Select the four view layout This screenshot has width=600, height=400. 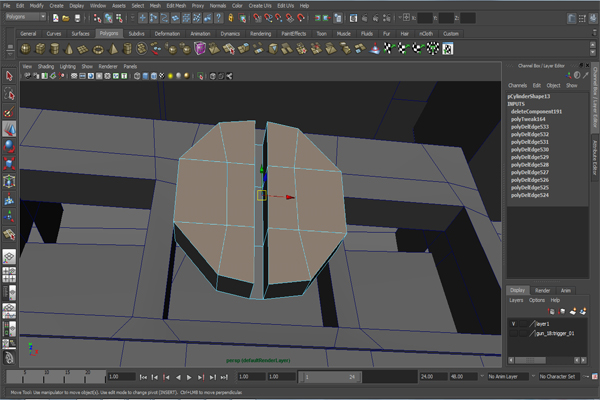pos(9,274)
